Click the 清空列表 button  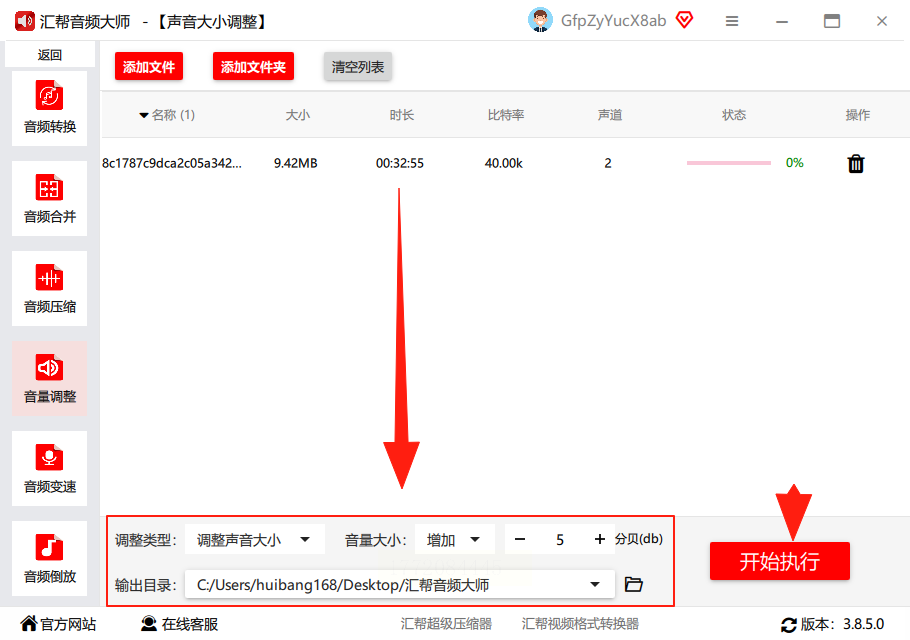(x=358, y=67)
